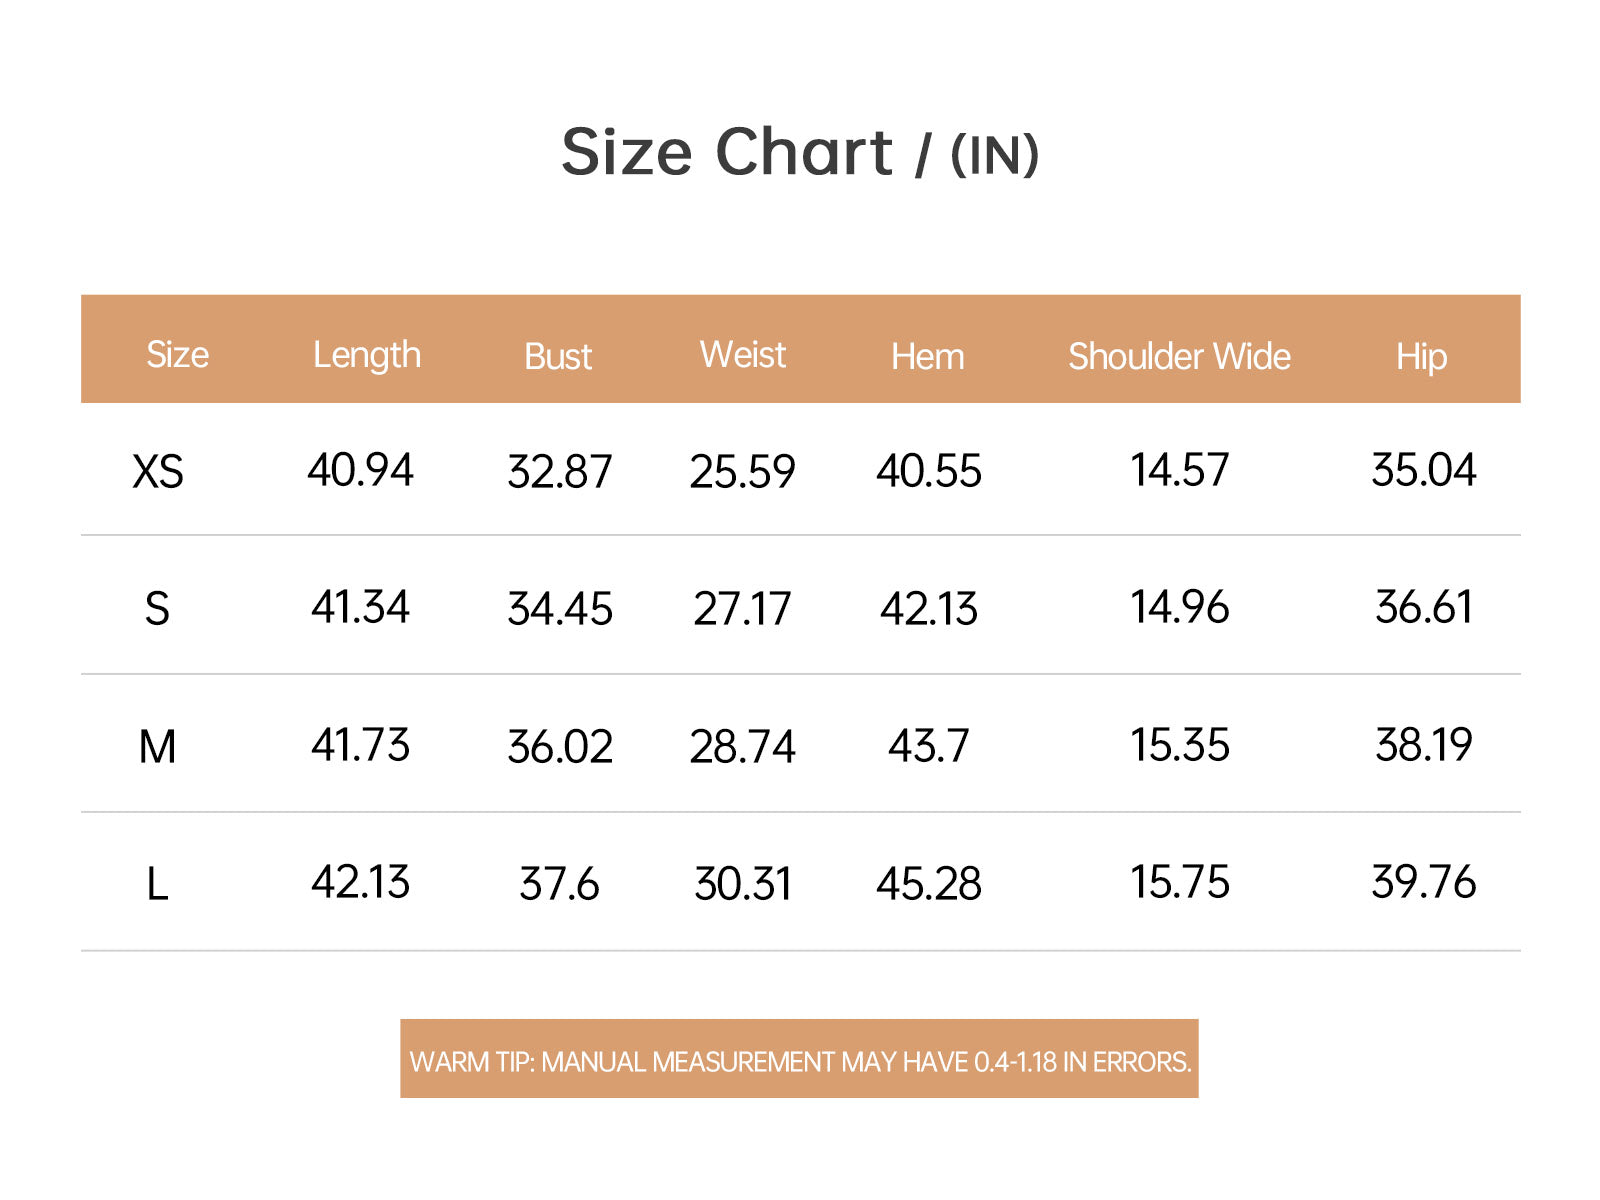Click the Hem column header

(x=928, y=357)
